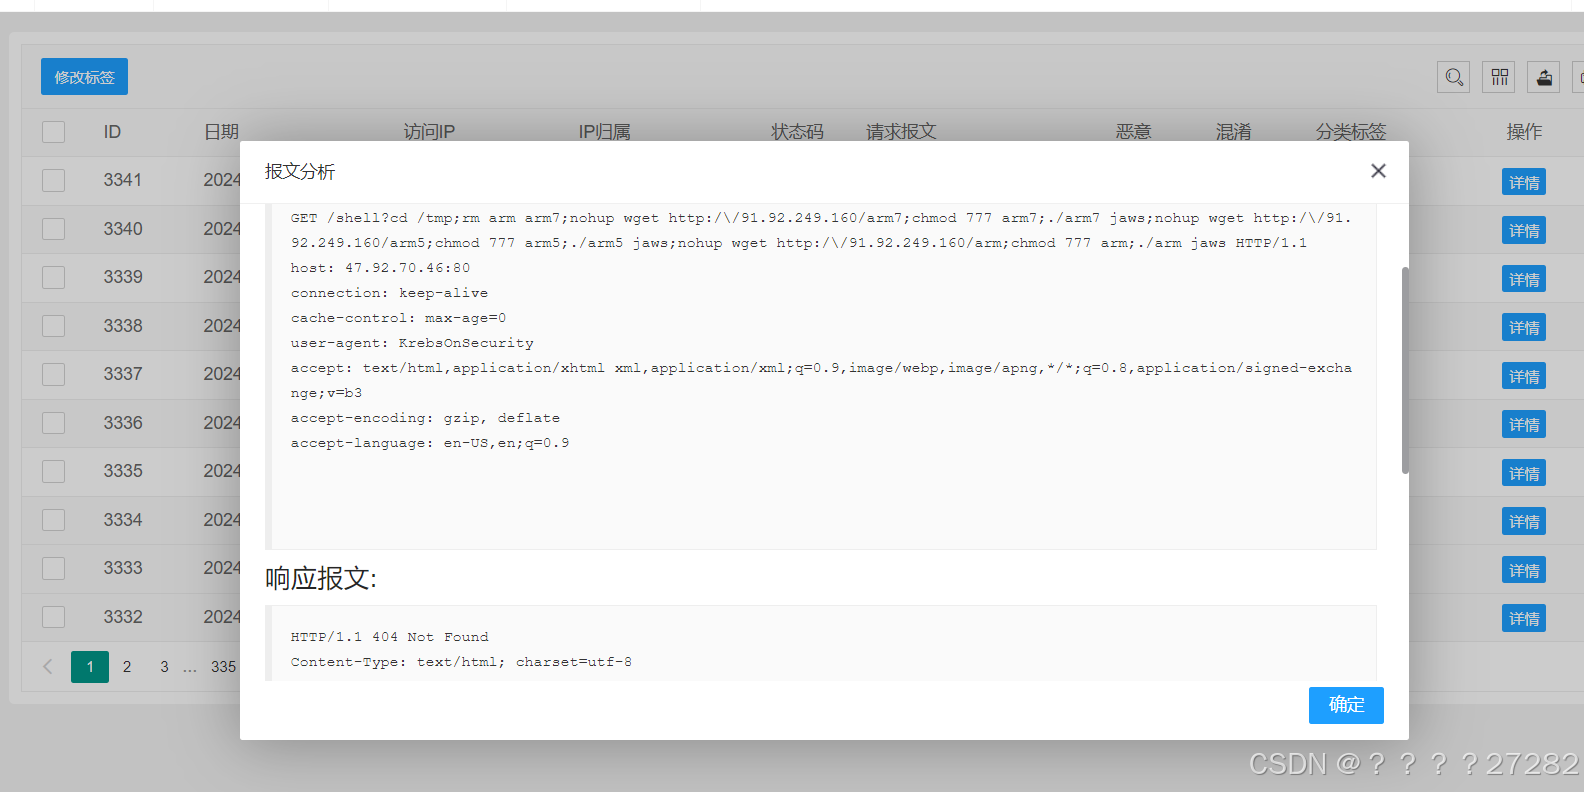Check the row 3333 checkbox
The image size is (1584, 792).
click(54, 568)
